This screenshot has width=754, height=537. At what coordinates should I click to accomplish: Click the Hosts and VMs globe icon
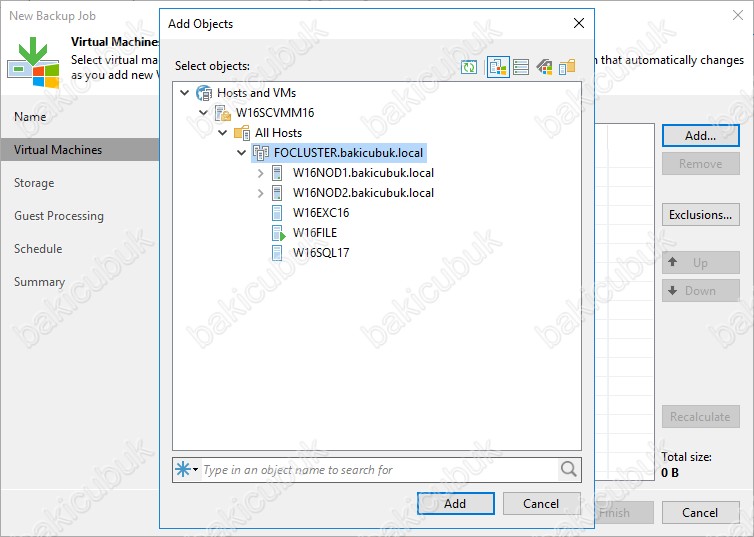click(x=204, y=93)
